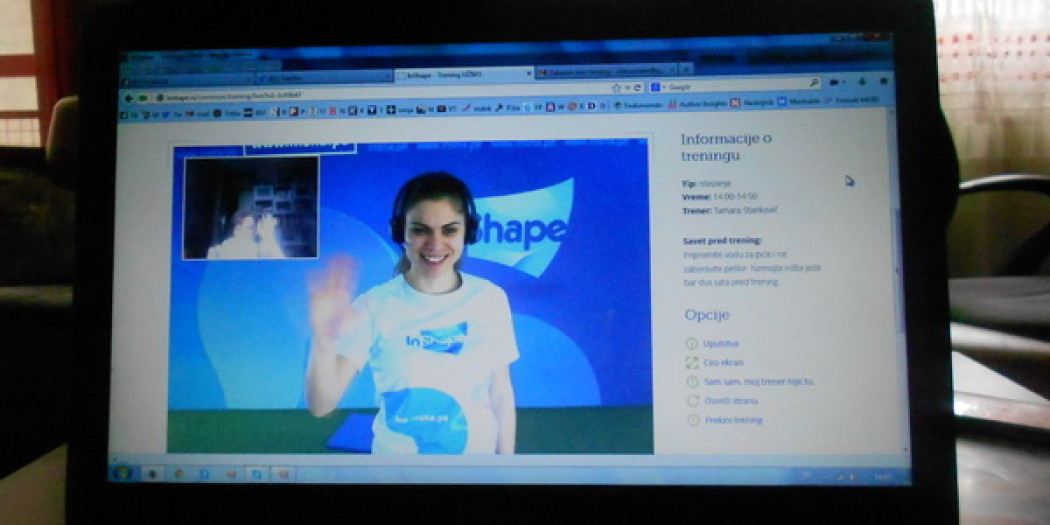Click the Ceo ekran fullscreen icon
This screenshot has width=1050, height=525.
click(x=692, y=362)
